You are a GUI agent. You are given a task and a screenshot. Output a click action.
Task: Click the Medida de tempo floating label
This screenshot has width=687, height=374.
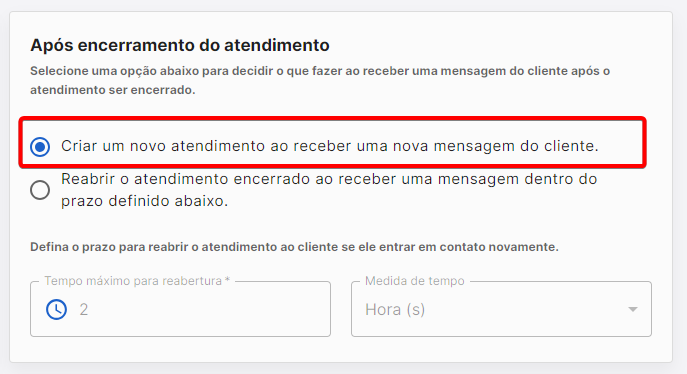[414, 281]
